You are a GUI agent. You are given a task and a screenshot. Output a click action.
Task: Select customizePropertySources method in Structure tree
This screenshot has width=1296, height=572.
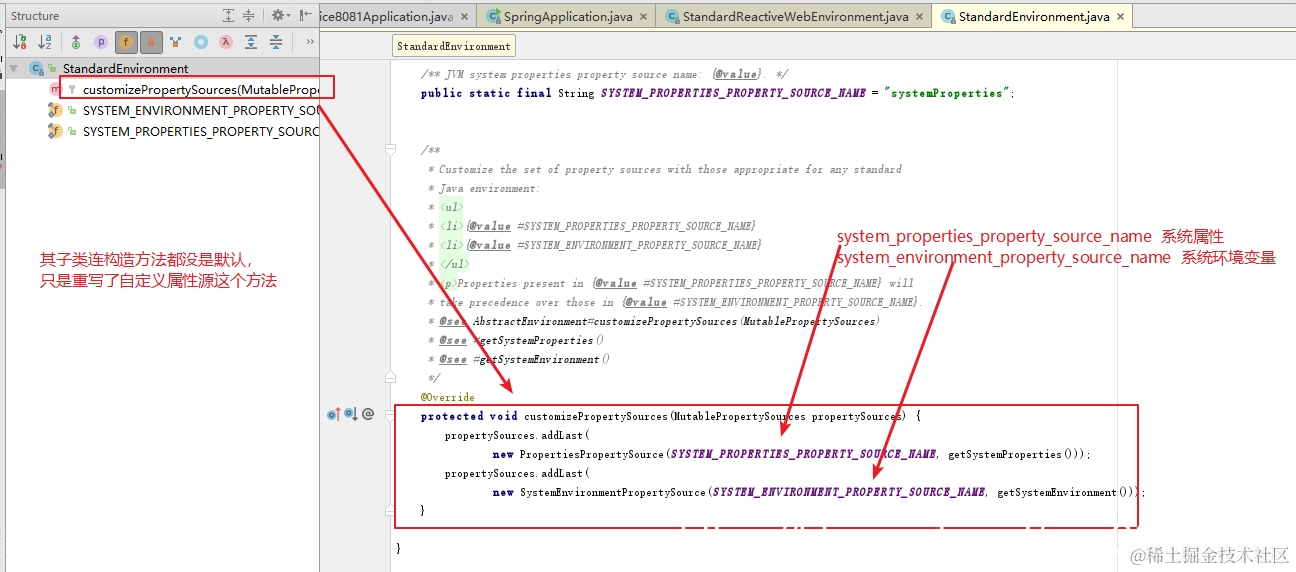[200, 89]
